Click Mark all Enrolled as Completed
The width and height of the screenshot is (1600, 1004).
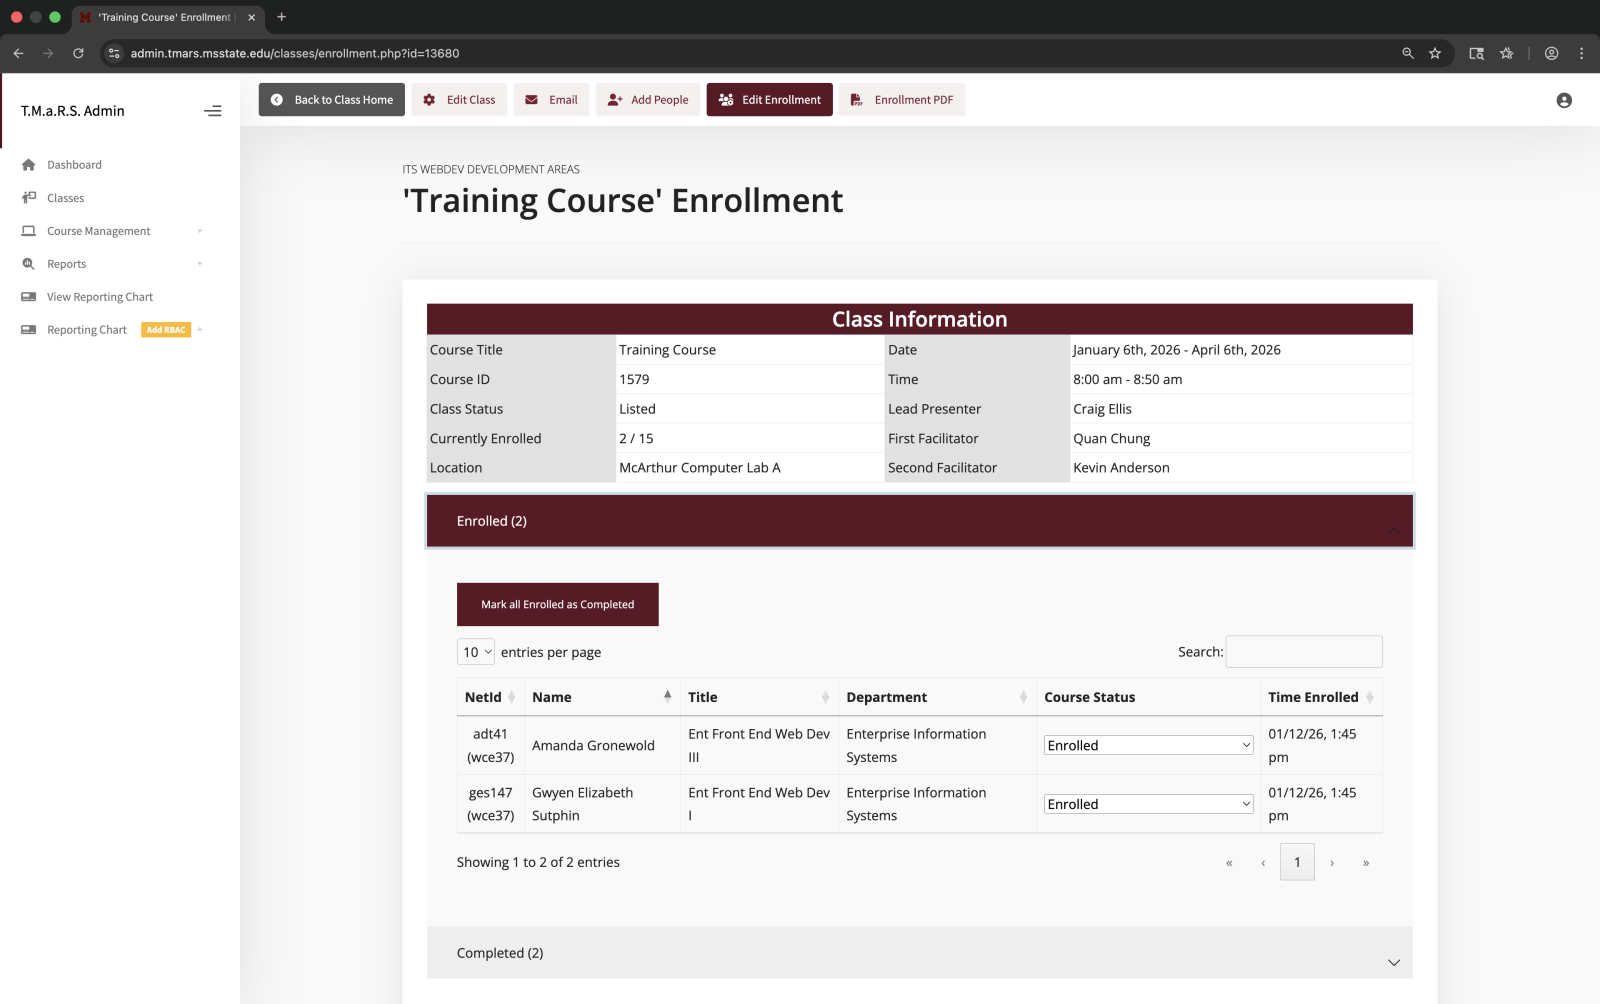(x=557, y=603)
